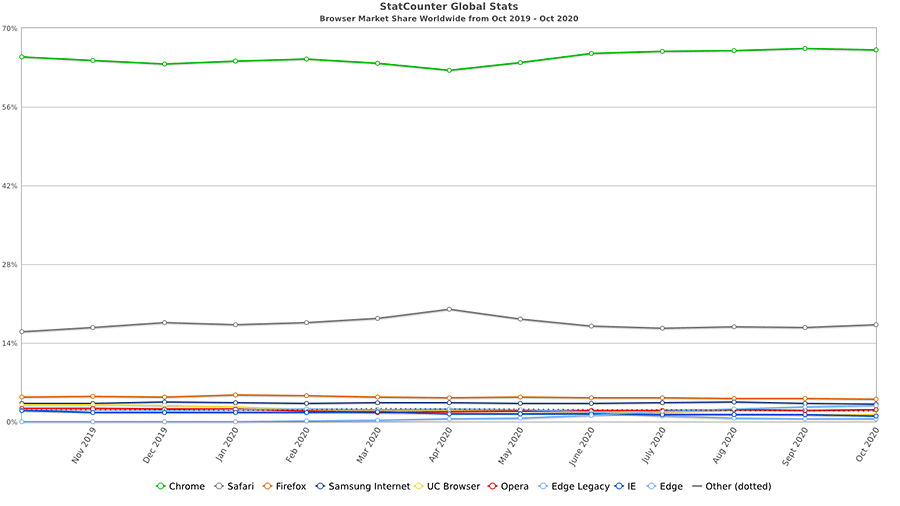Click the gray Safari legend marker
This screenshot has height=506, width=900.
pos(220,487)
